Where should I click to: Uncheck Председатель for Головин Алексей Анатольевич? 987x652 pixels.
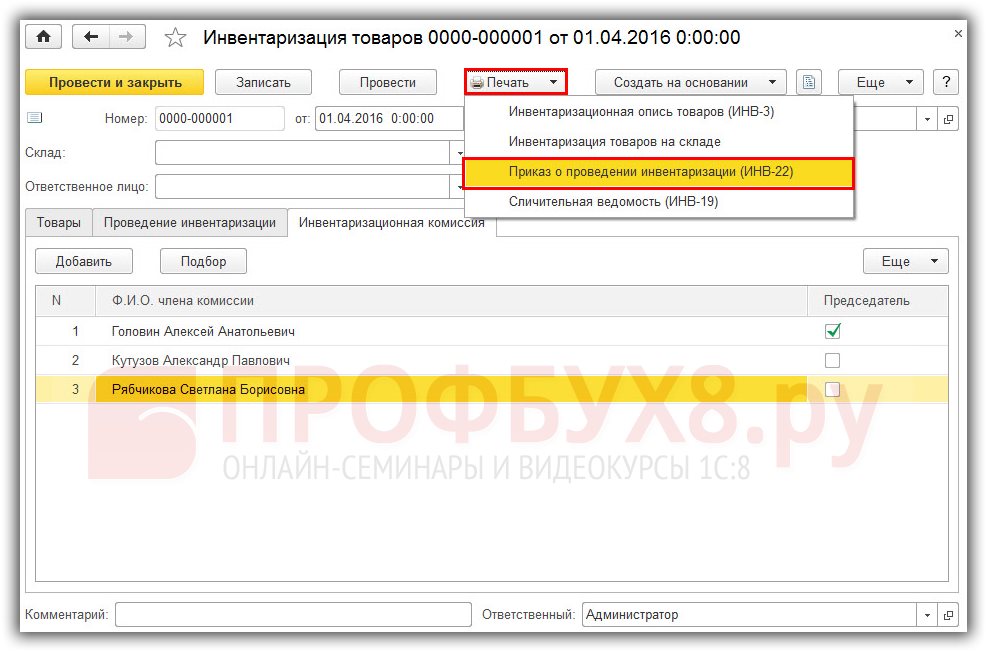tap(832, 331)
